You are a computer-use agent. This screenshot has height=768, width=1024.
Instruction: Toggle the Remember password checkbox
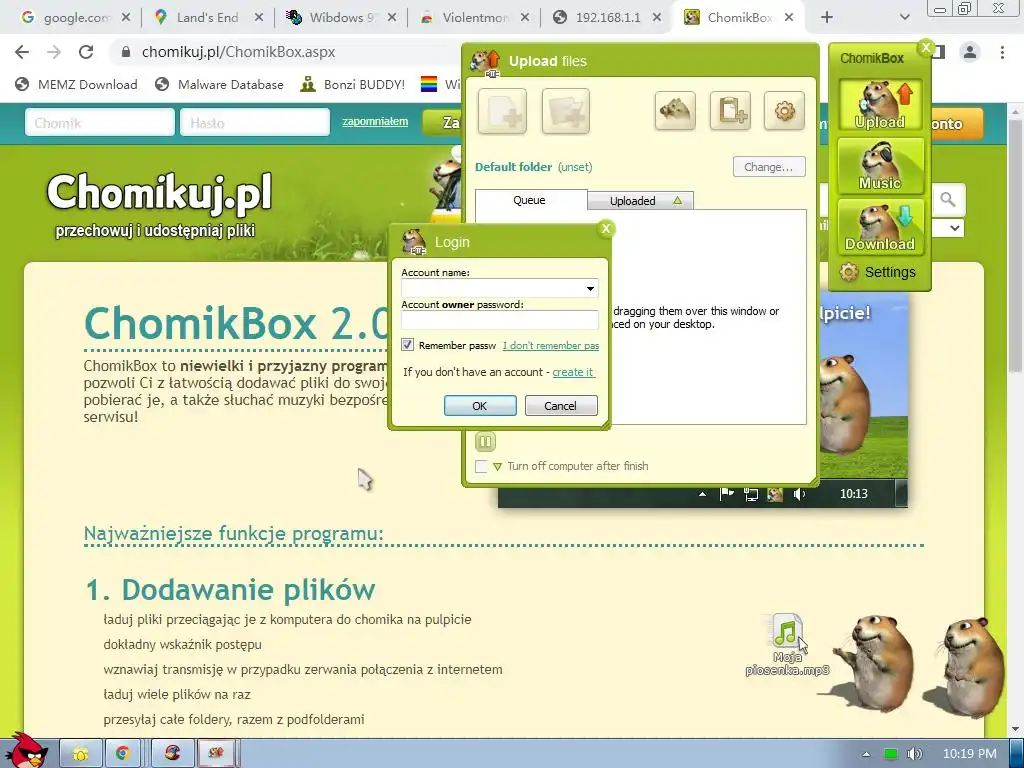coord(408,345)
